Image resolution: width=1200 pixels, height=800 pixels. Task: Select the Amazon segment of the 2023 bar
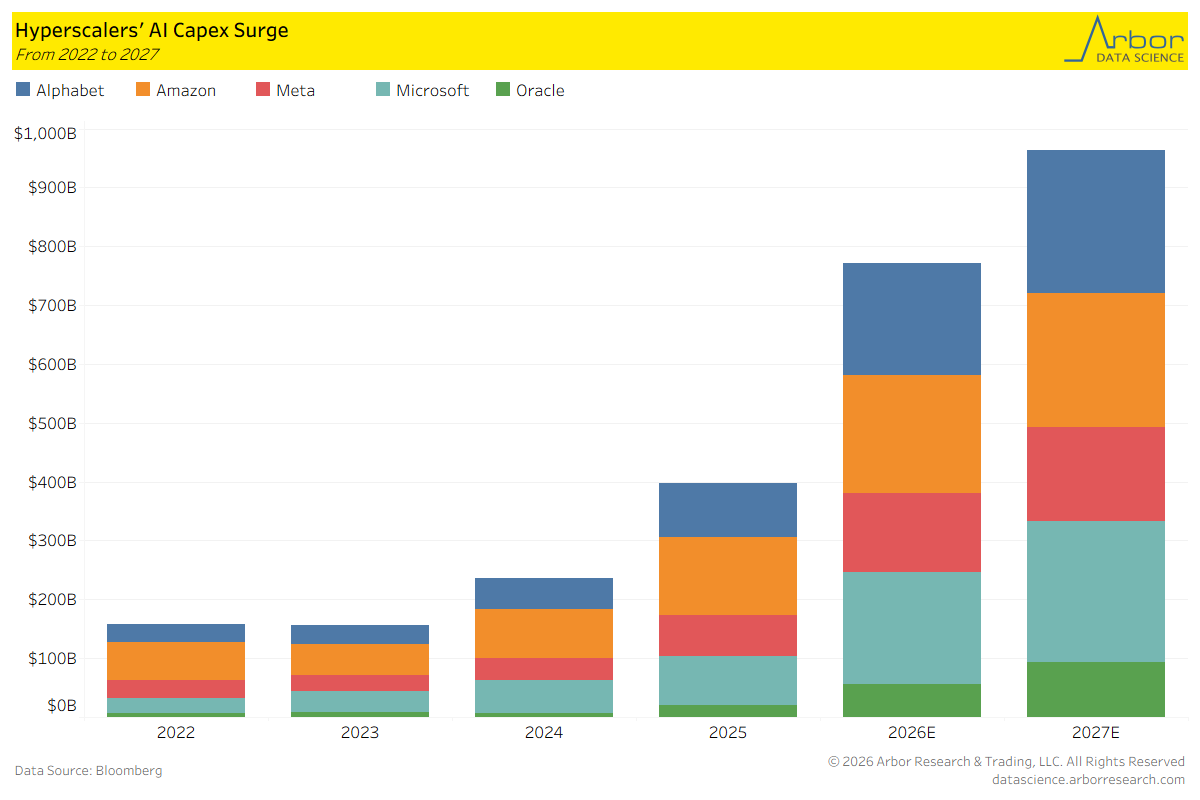[360, 659]
